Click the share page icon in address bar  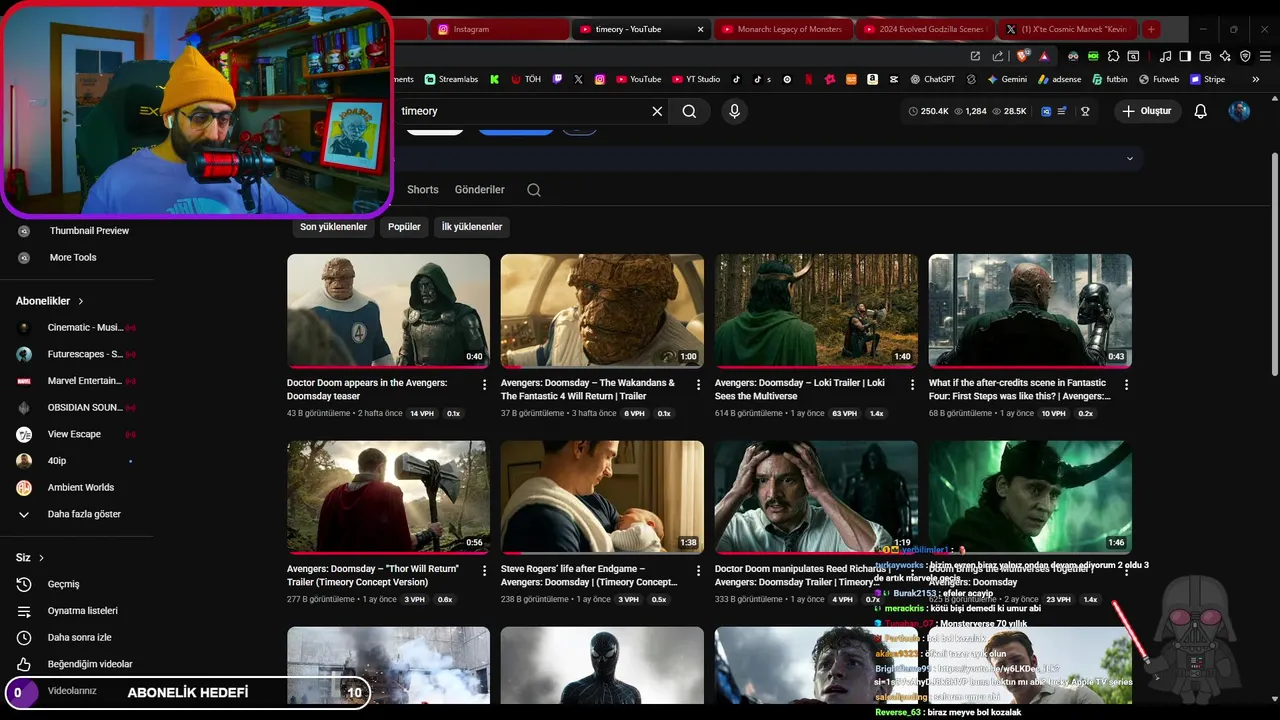tap(998, 56)
